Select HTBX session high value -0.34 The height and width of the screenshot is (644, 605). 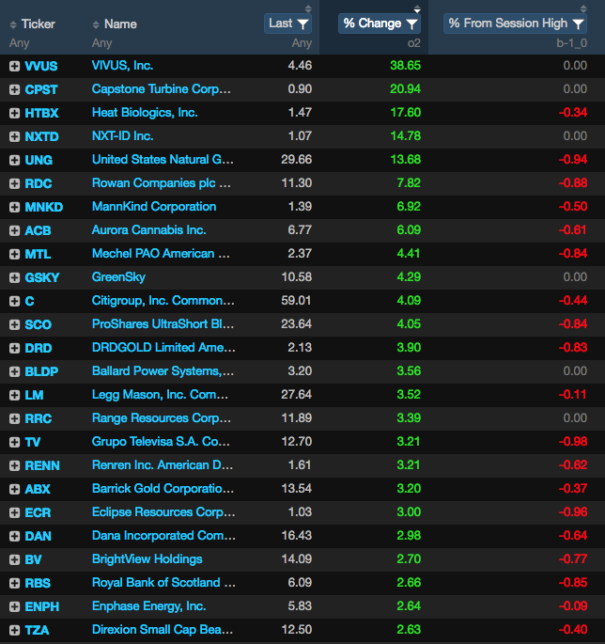pyautogui.click(x=573, y=113)
